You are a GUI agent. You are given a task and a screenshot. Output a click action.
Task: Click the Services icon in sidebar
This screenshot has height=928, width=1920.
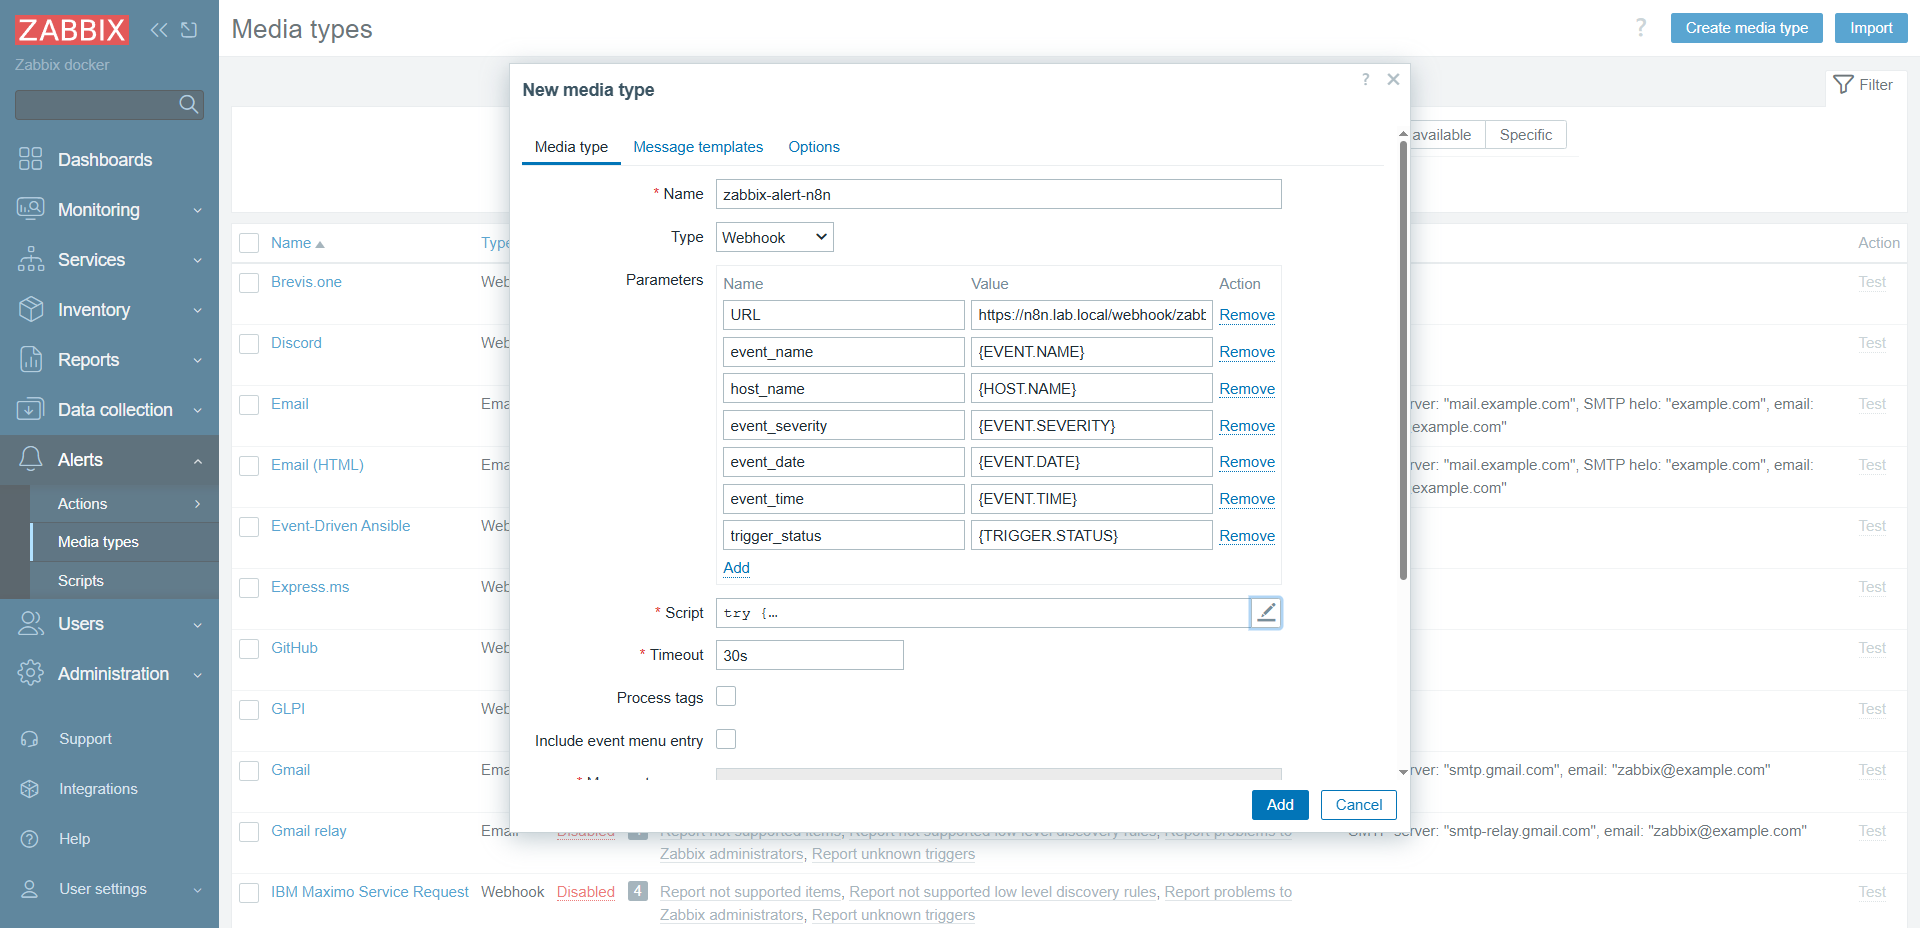tap(31, 259)
